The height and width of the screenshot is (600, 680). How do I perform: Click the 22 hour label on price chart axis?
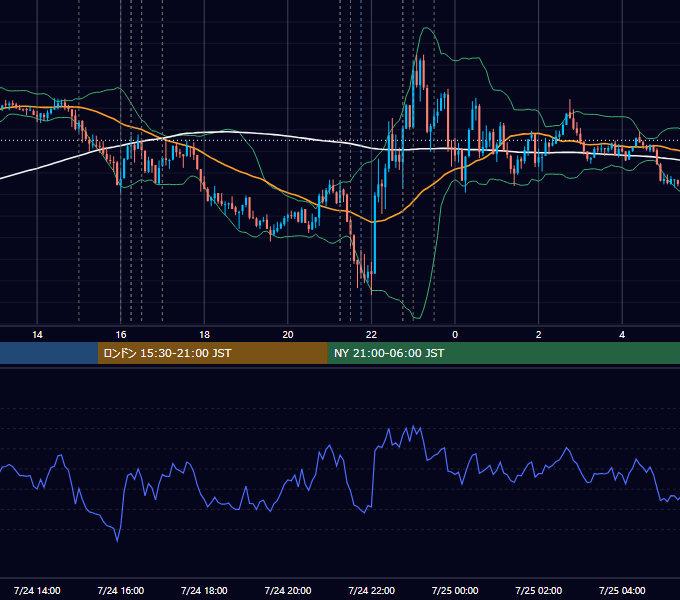tap(371, 334)
